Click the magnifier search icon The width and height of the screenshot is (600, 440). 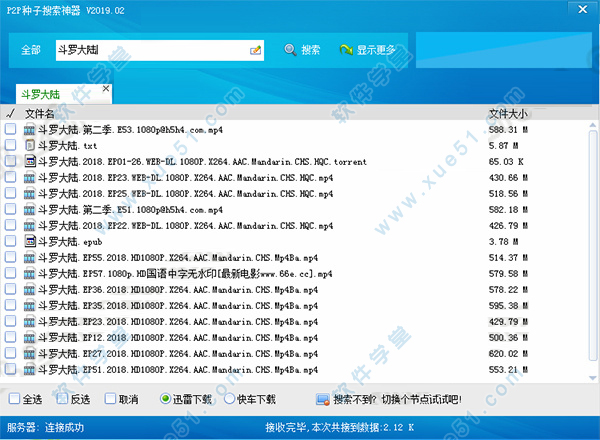tap(290, 50)
